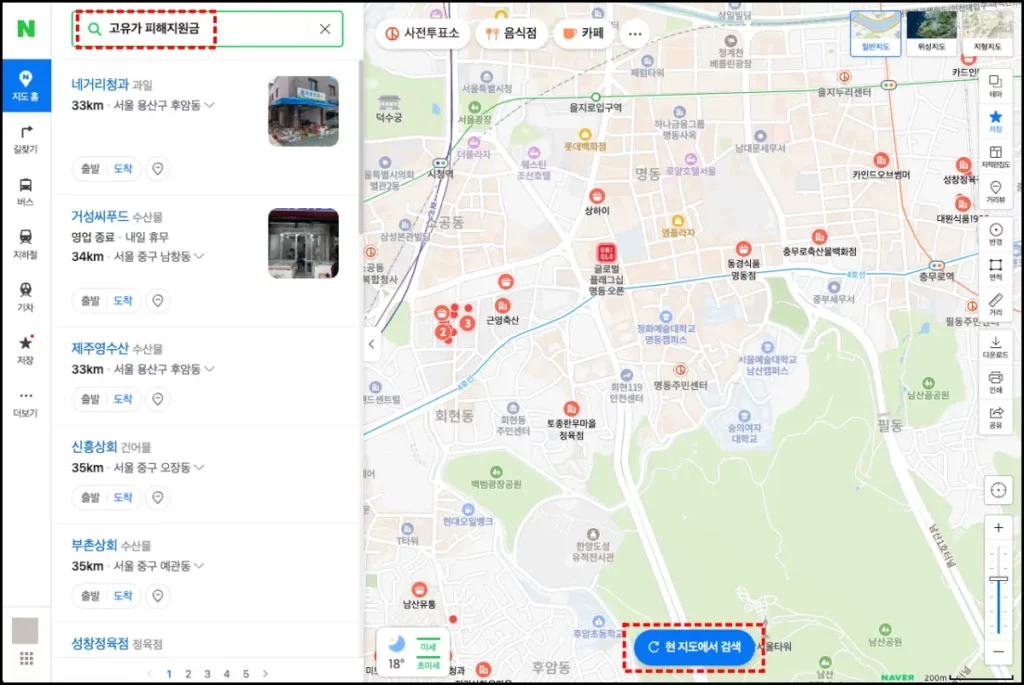The height and width of the screenshot is (685, 1024).
Task: Open the 버스 bus sidebar item
Action: [25, 191]
